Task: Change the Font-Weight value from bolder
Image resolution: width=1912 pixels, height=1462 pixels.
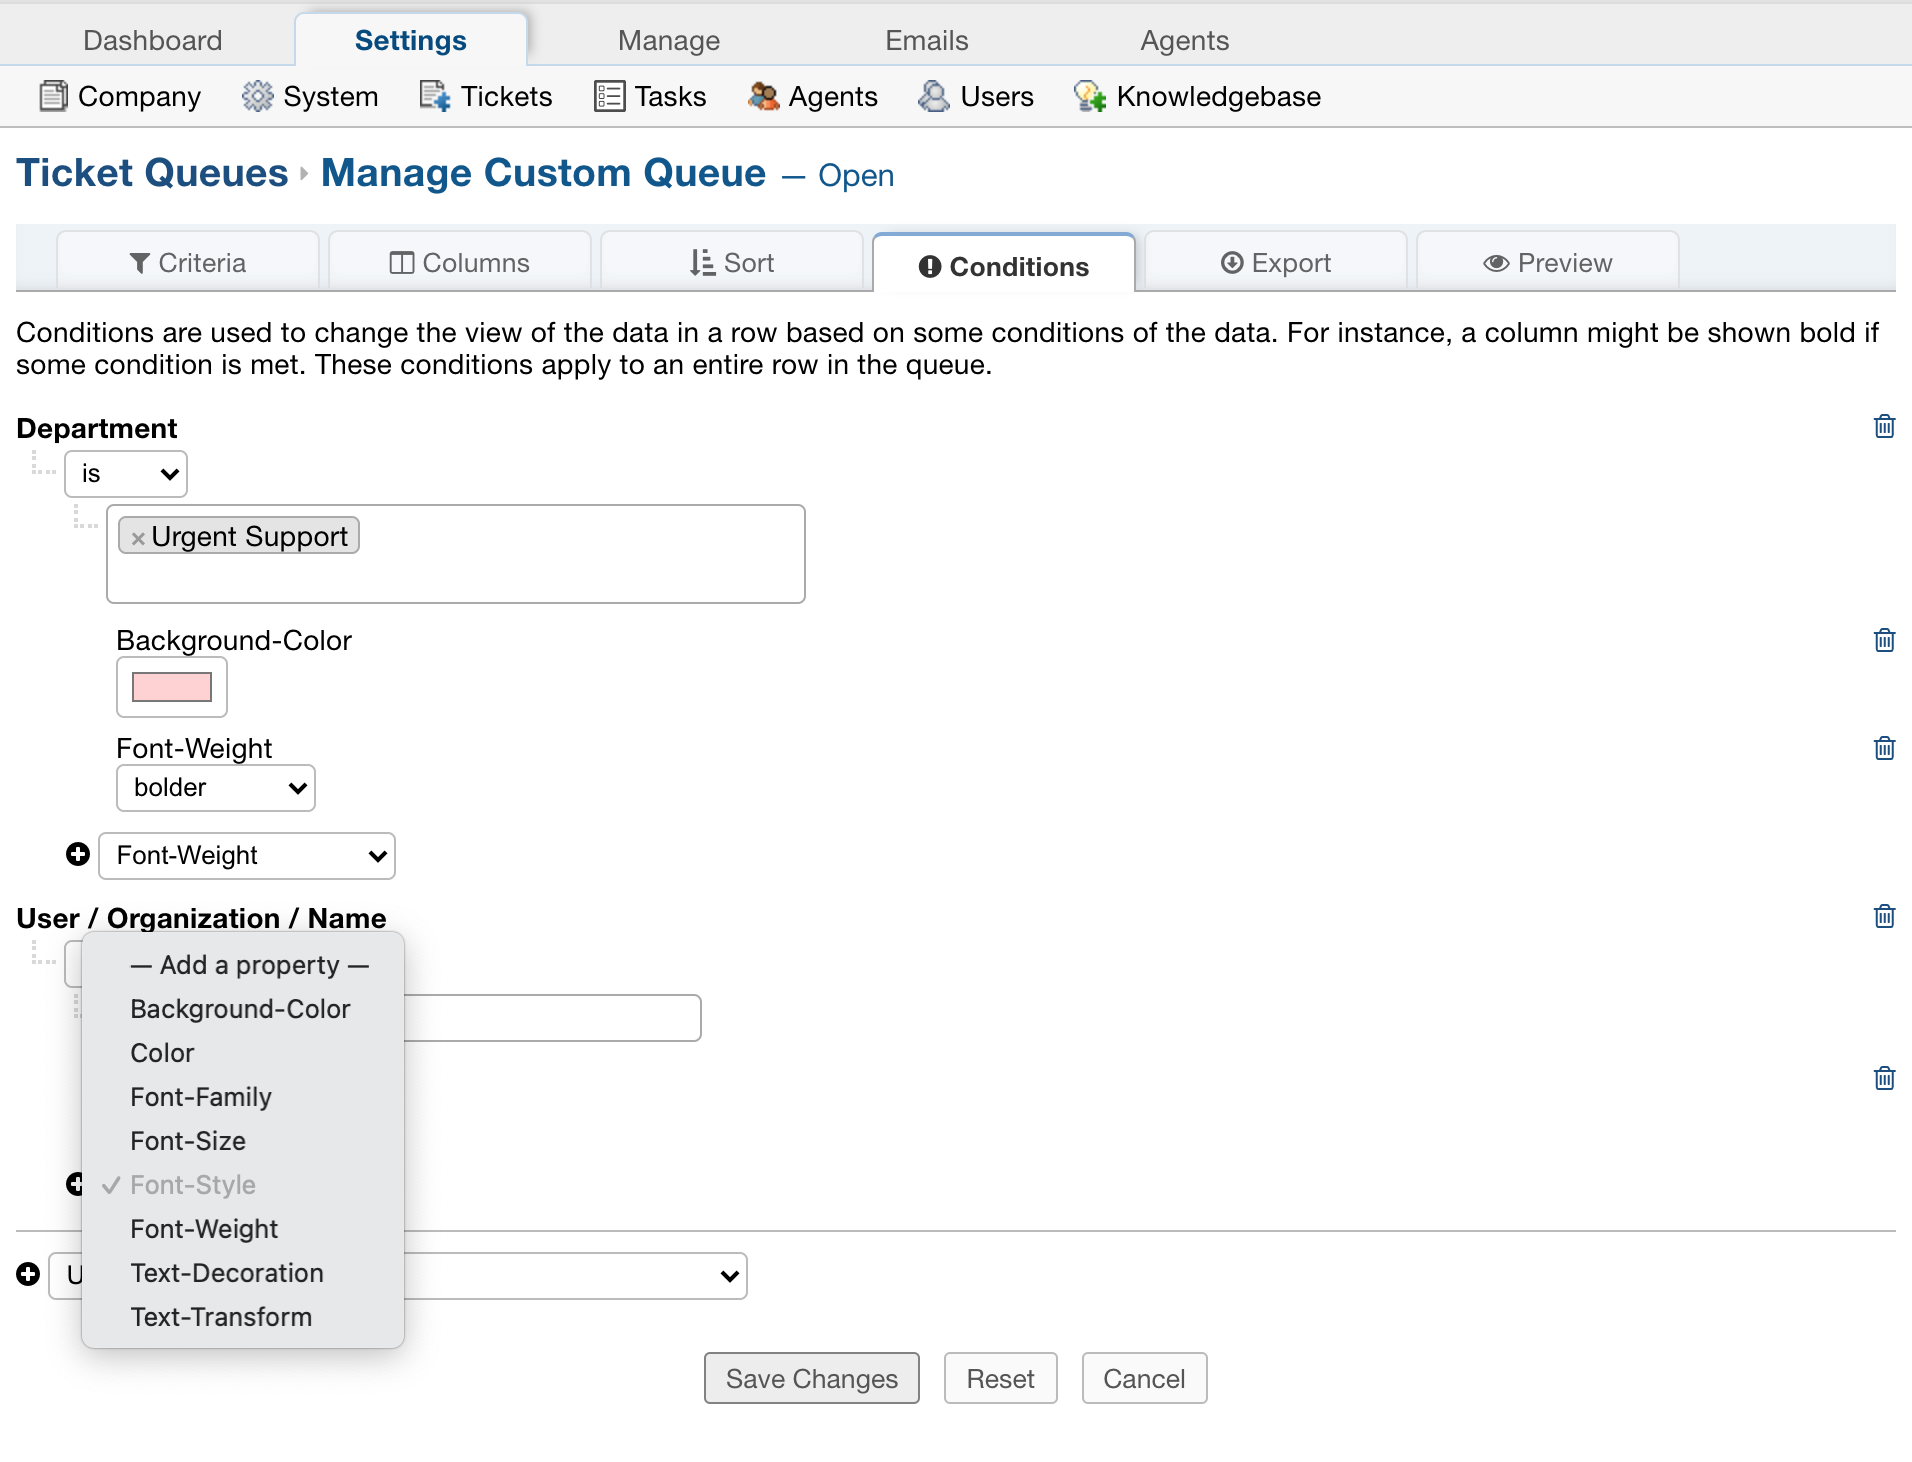Action: point(216,787)
